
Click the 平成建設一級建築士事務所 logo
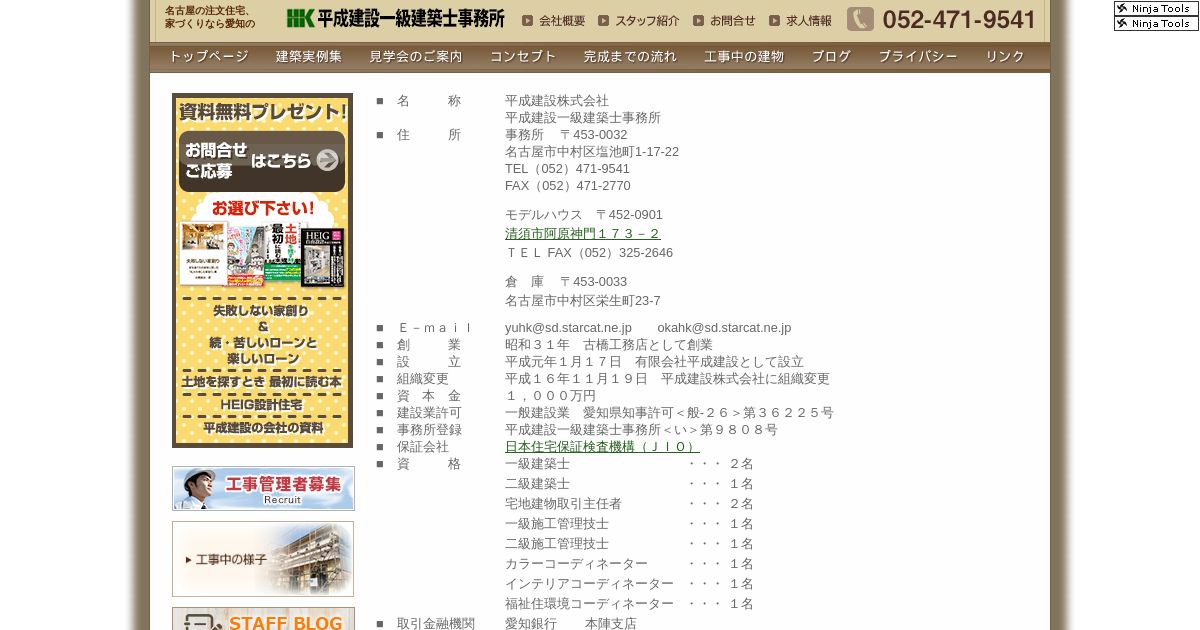click(395, 18)
